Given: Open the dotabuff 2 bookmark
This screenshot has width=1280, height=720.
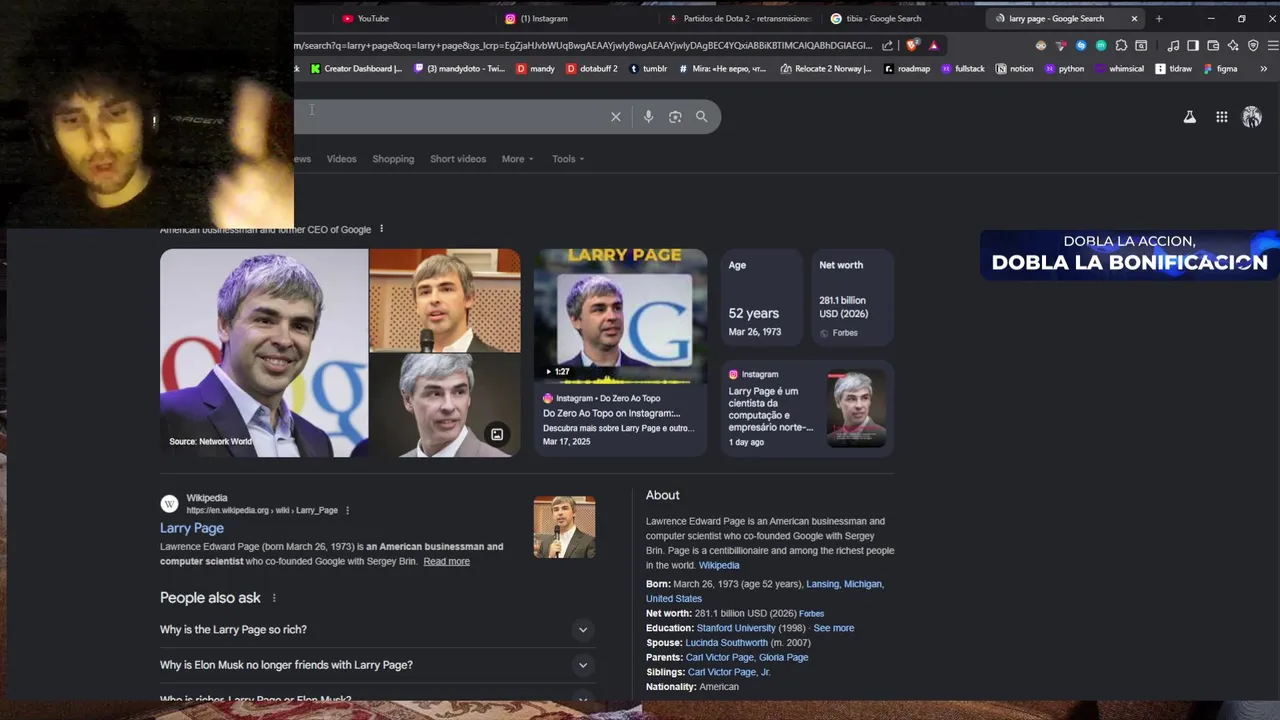Looking at the screenshot, I should click(592, 69).
